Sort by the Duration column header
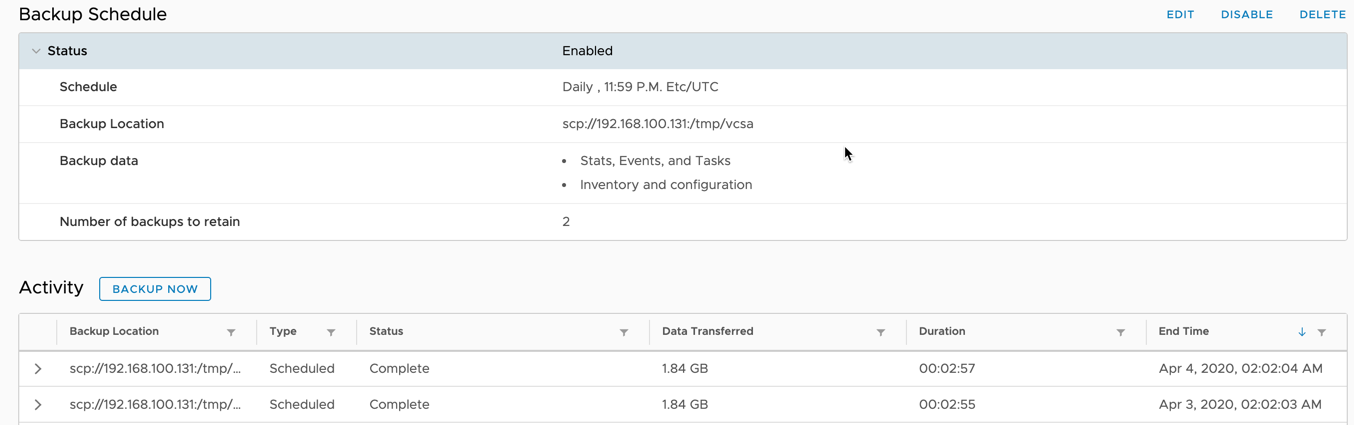The width and height of the screenshot is (1354, 425). 942,331
